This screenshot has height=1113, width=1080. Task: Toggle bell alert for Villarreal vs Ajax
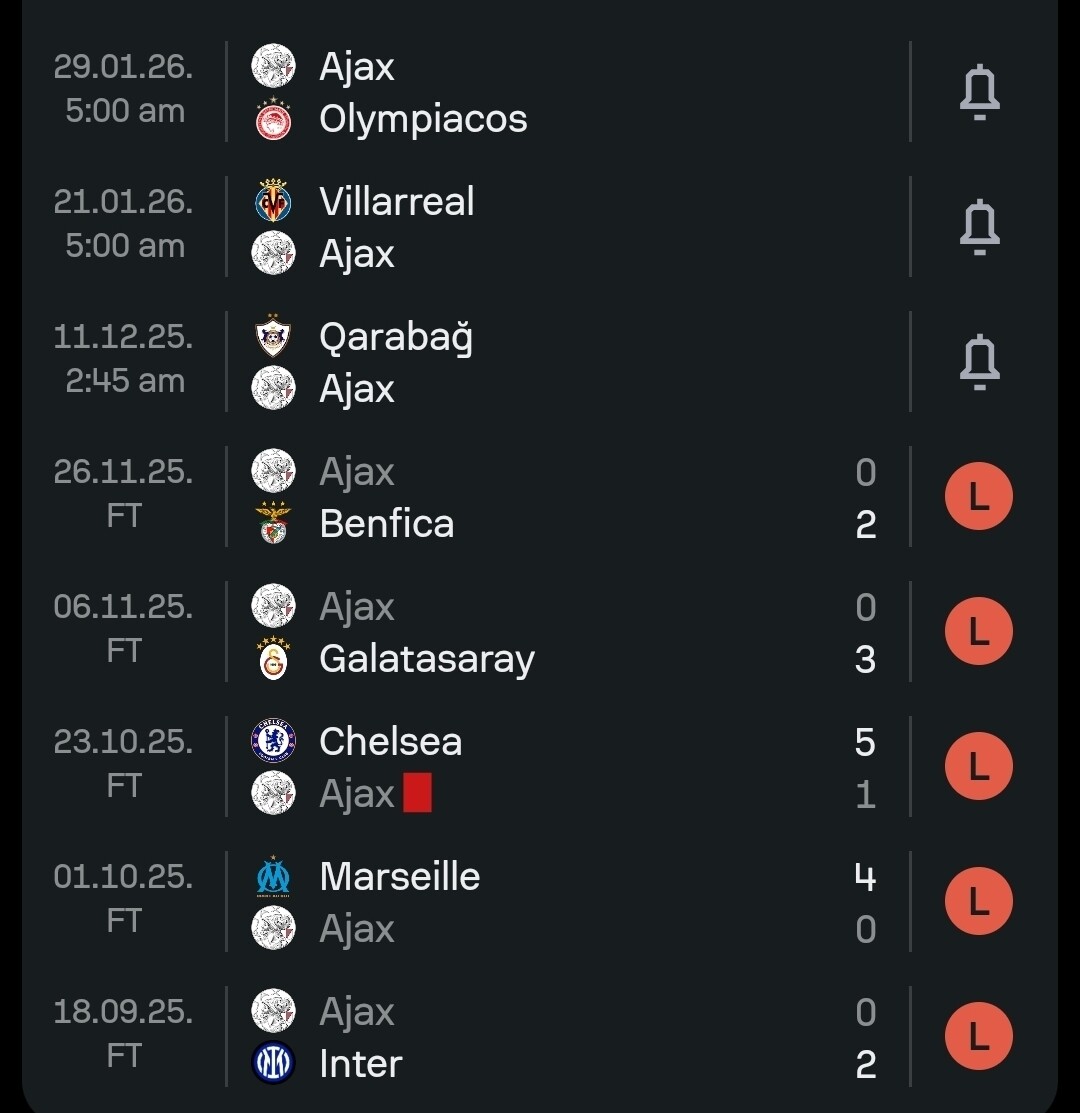click(x=979, y=227)
